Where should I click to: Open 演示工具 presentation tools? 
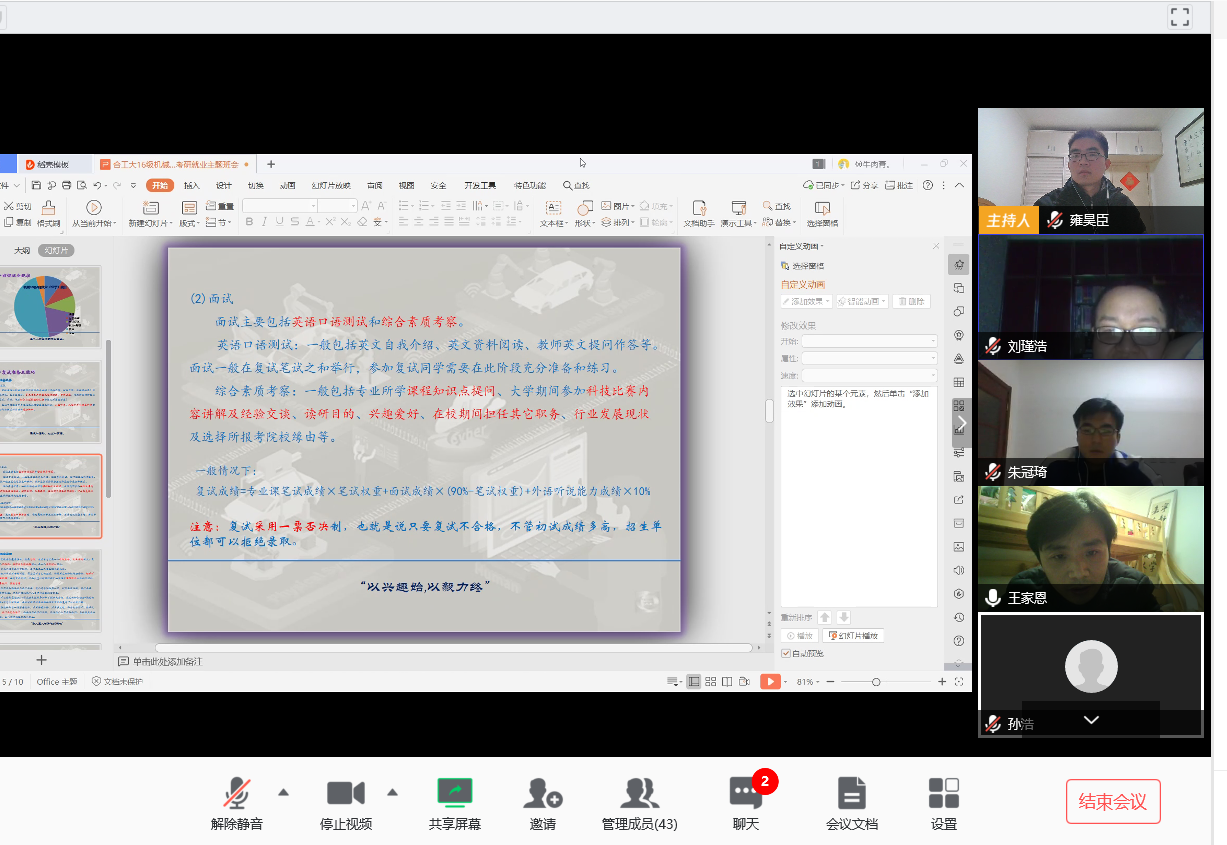tap(739, 214)
